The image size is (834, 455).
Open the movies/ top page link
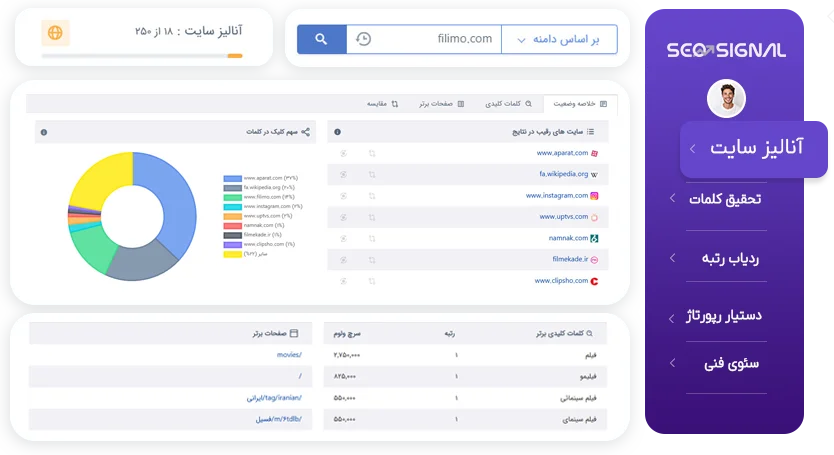pyautogui.click(x=289, y=354)
